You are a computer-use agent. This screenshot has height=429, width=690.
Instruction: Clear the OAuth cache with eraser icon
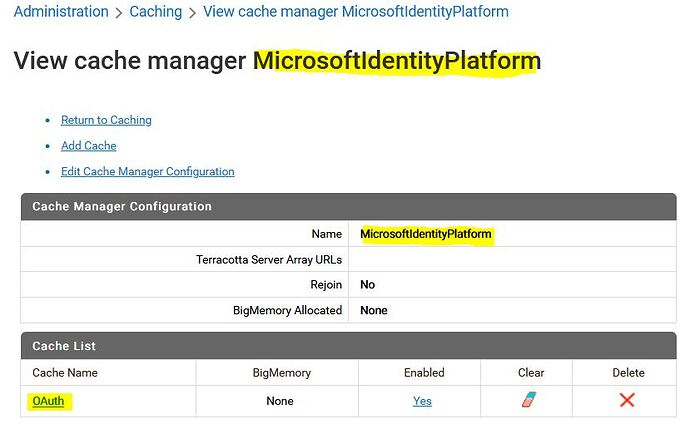pos(529,400)
